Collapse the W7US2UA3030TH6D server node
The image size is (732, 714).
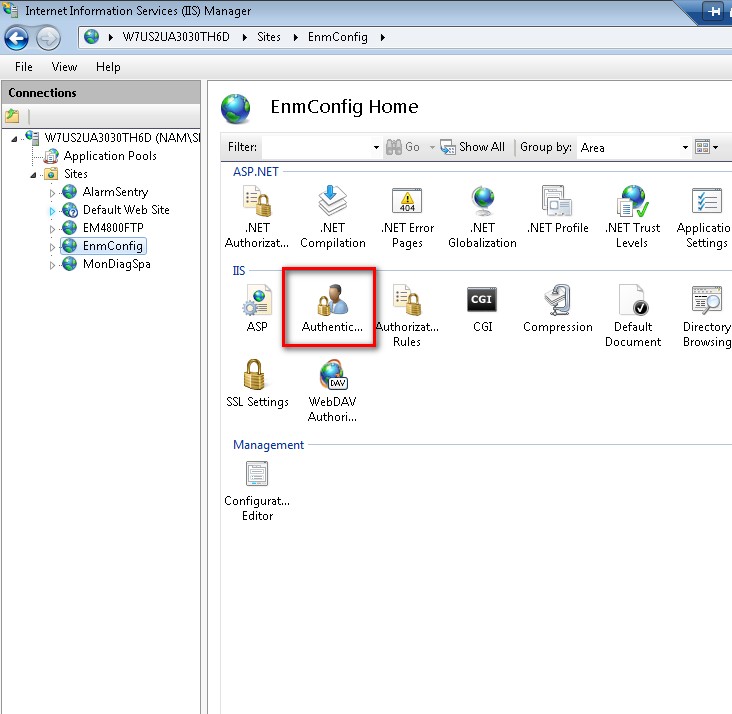click(14, 139)
